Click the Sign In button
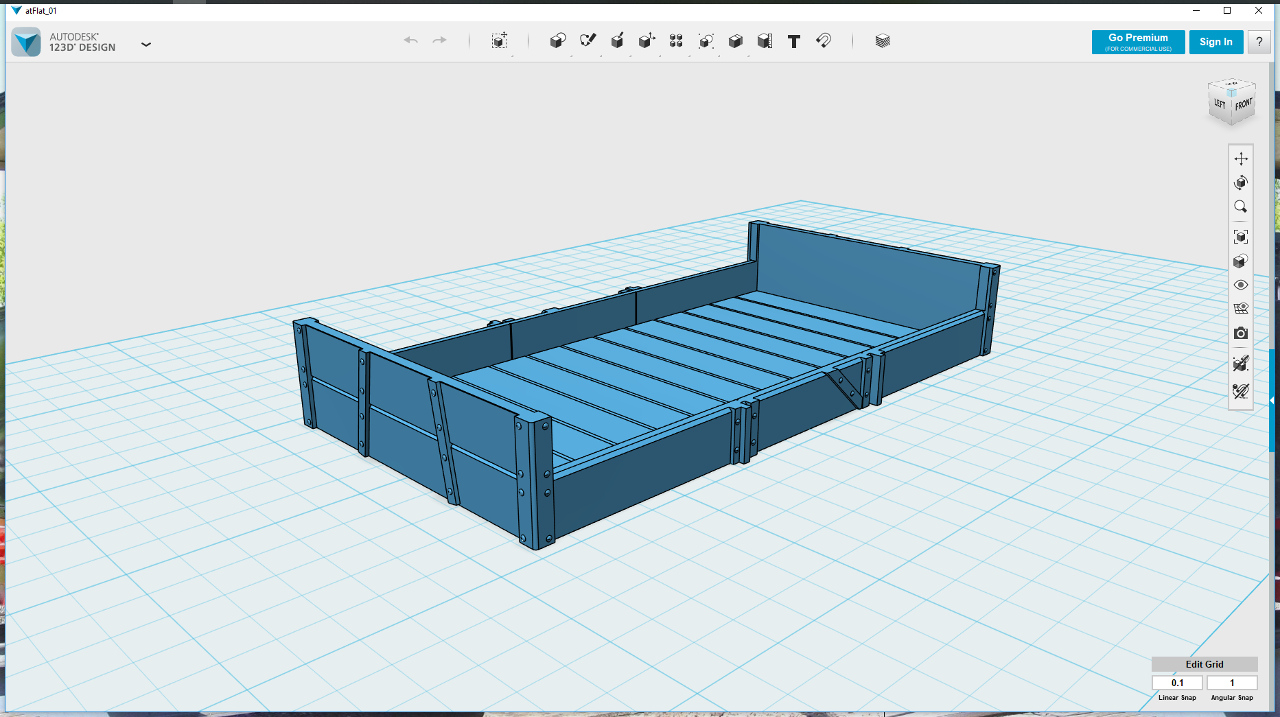 click(x=1216, y=42)
